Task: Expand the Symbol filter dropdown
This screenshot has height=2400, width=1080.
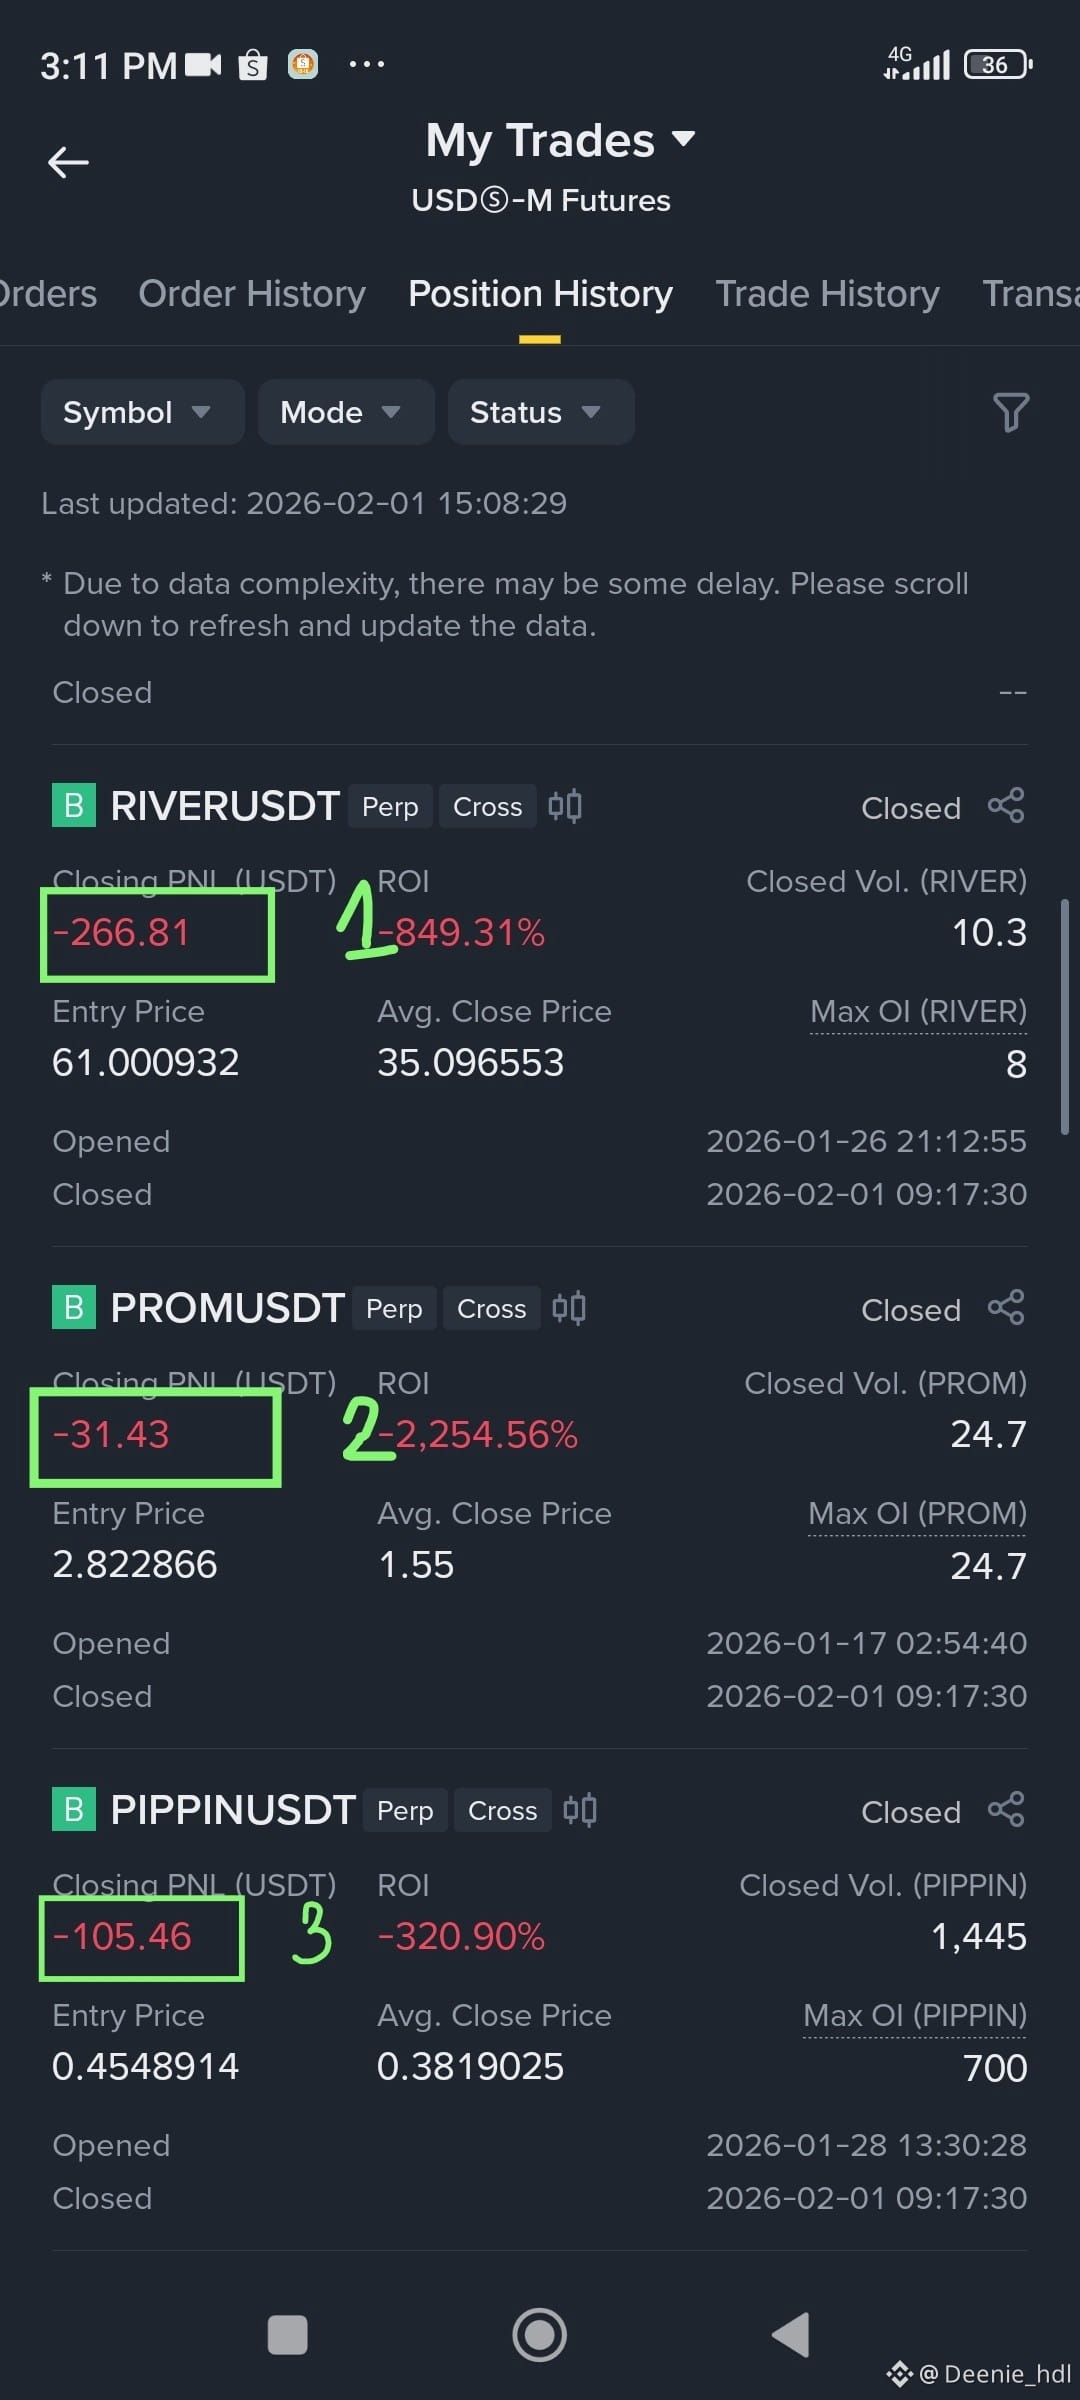Action: click(142, 412)
